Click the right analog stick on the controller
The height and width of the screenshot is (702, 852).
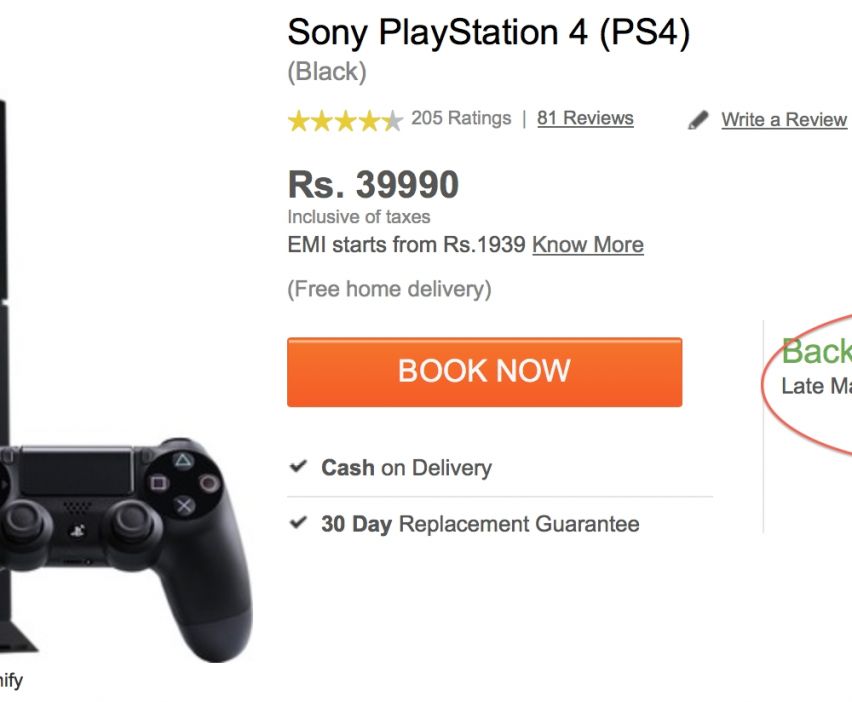coord(129,523)
